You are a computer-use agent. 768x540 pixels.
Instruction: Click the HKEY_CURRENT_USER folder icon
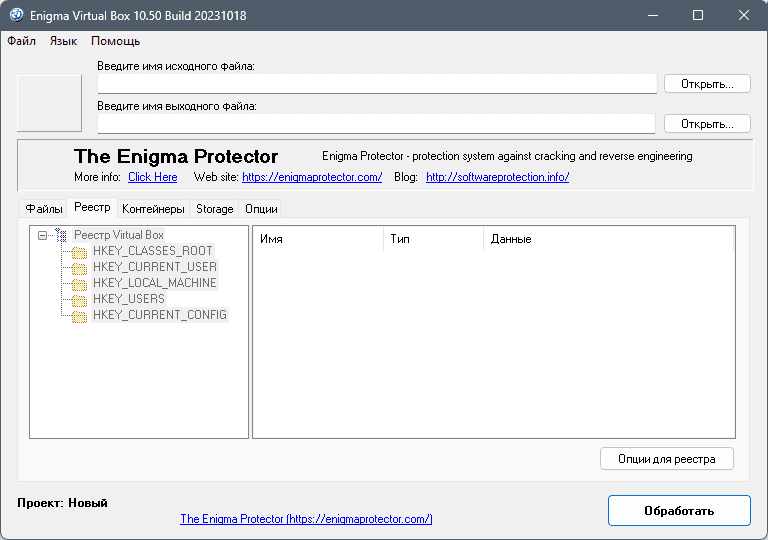[x=79, y=268]
